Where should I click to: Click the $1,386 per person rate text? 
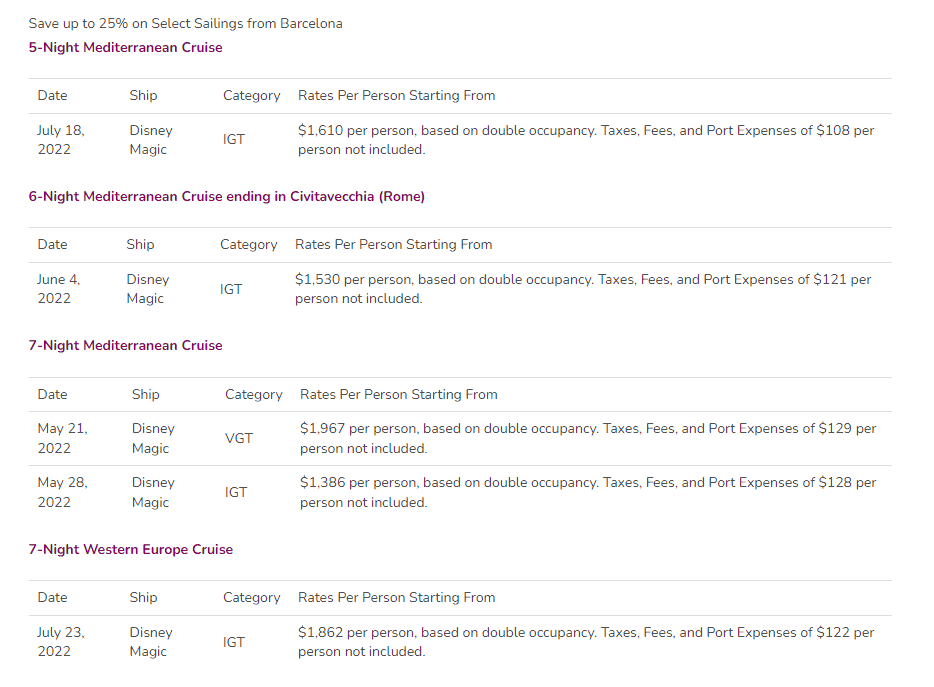click(588, 492)
